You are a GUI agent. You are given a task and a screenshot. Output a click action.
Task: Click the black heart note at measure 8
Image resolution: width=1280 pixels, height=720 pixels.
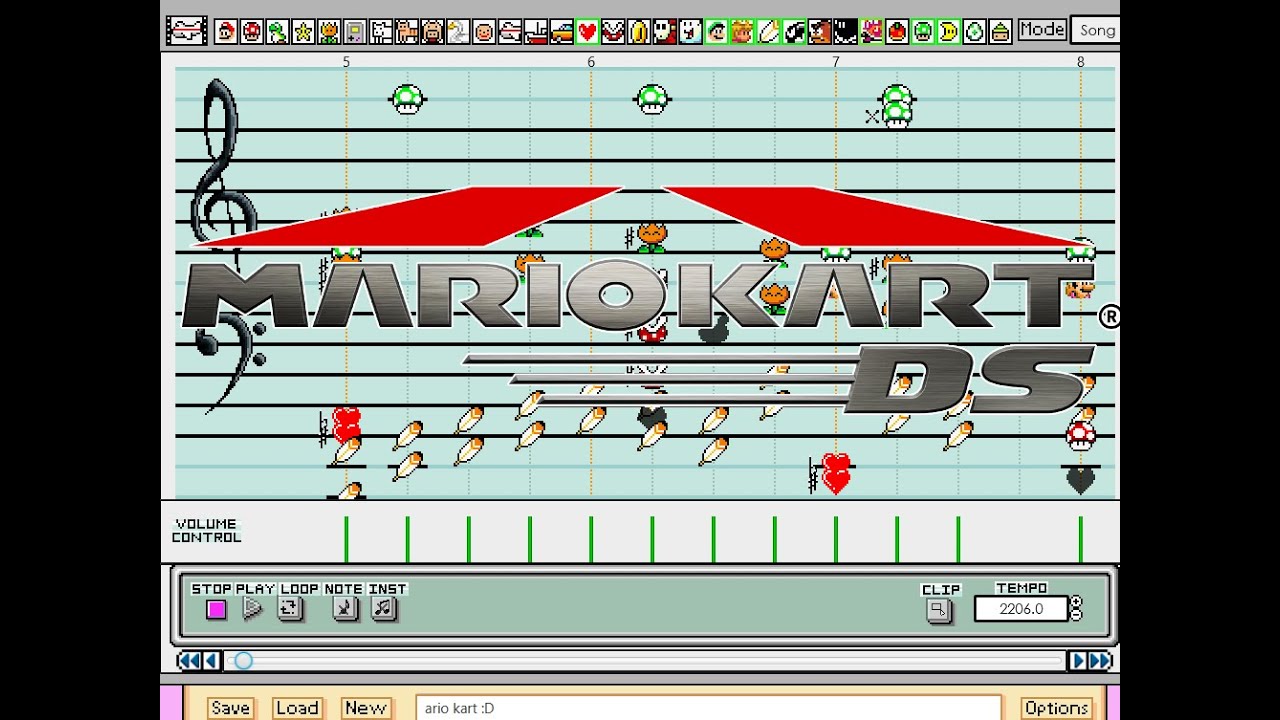click(1080, 479)
